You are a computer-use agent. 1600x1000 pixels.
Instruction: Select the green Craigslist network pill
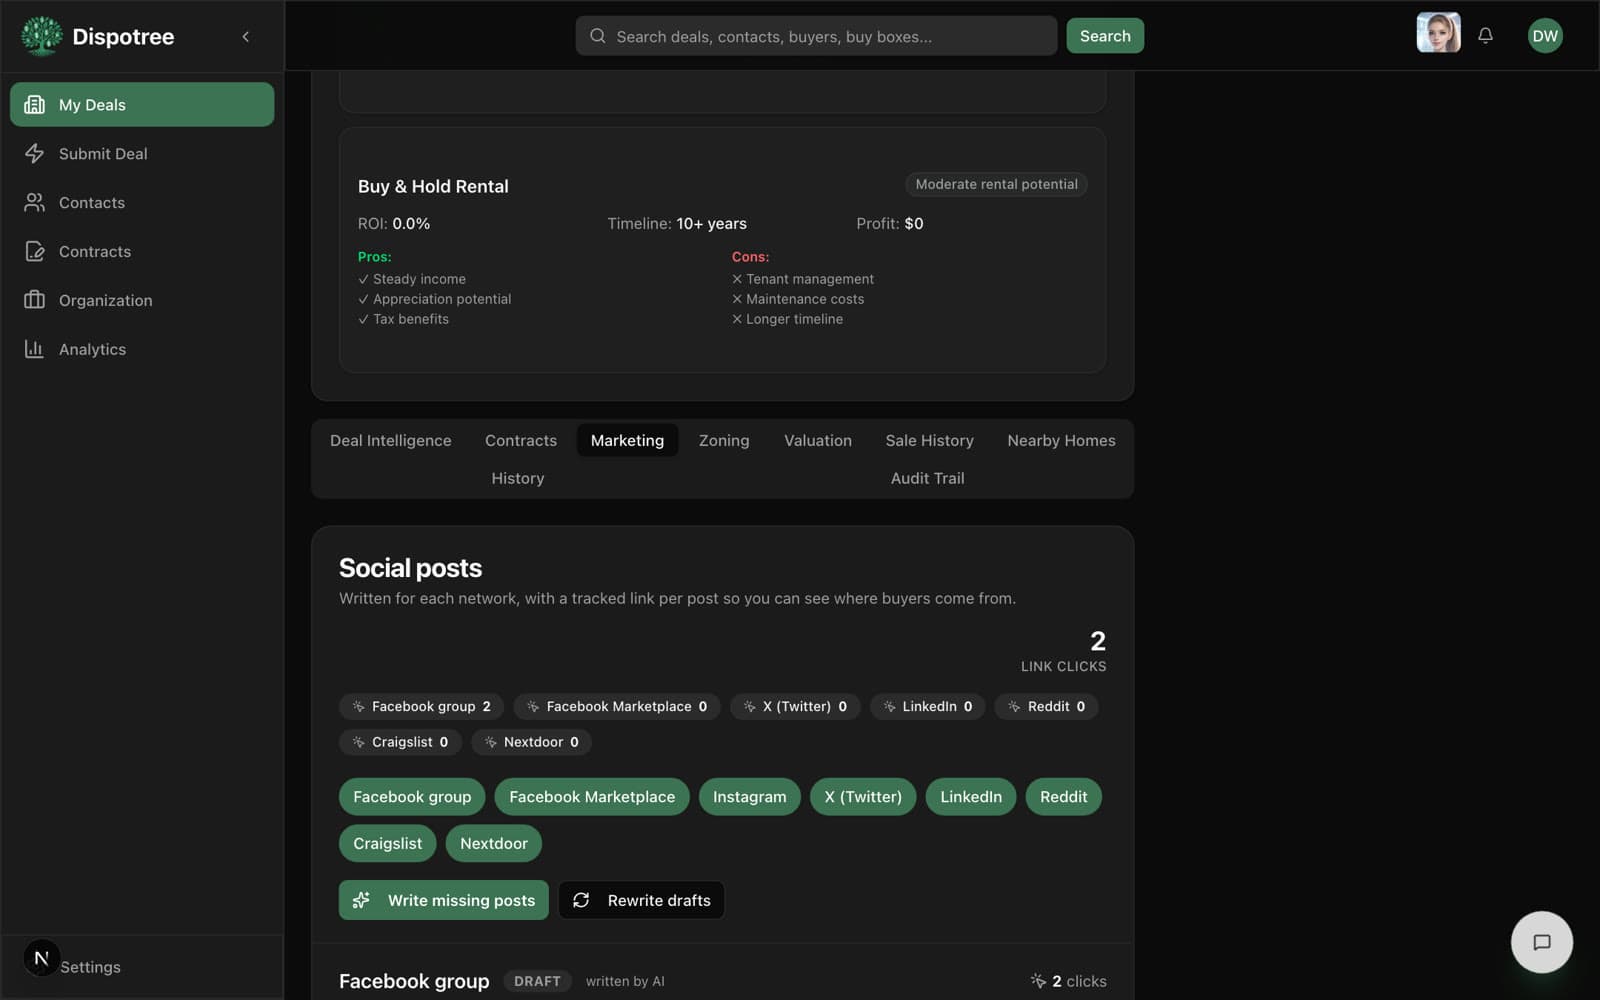pos(388,843)
